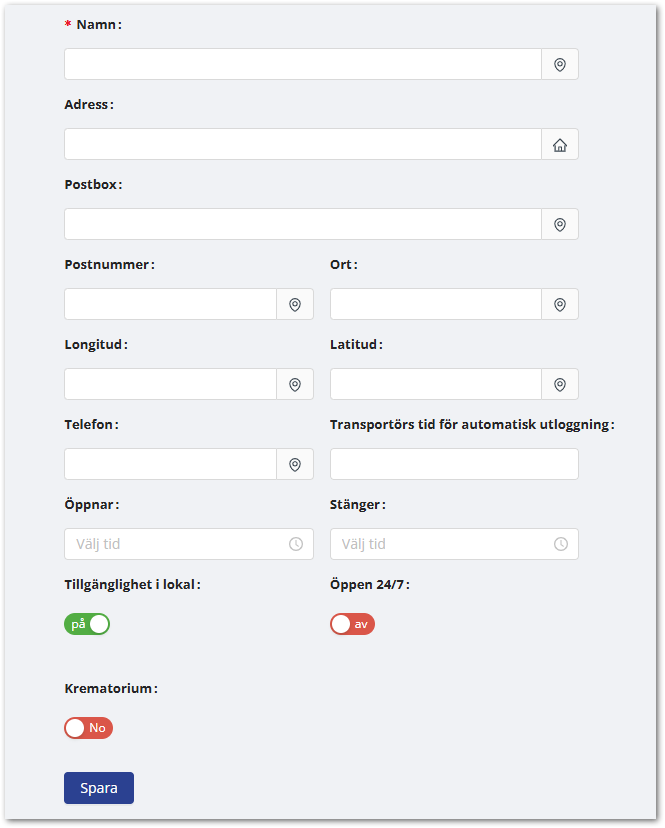Image resolution: width=665 pixels, height=828 pixels.
Task: Click into the Adress input field
Action: click(x=302, y=144)
